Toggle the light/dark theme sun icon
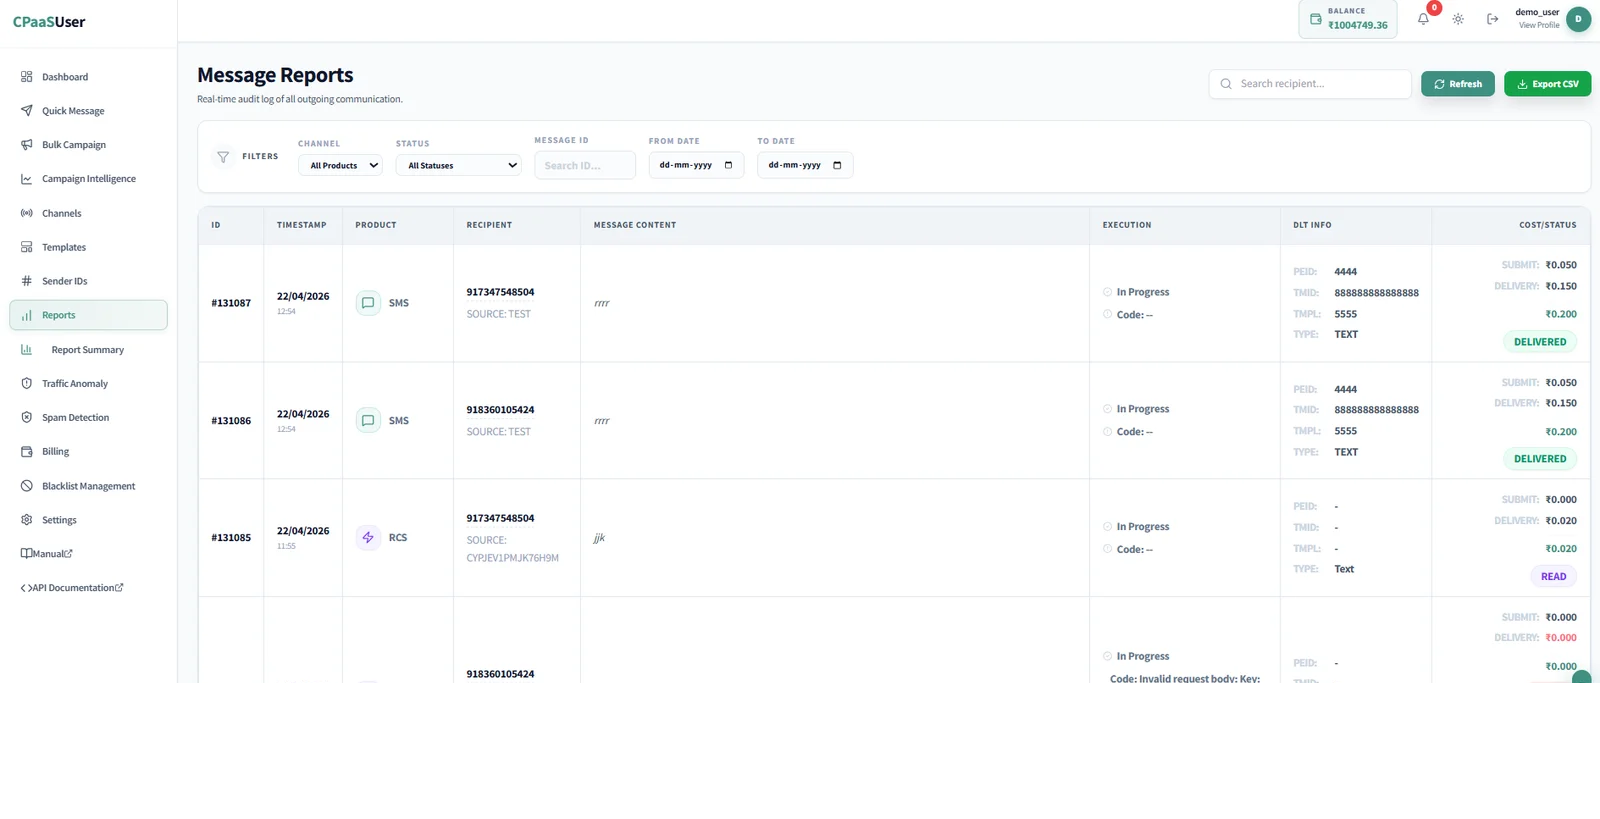 click(1458, 19)
